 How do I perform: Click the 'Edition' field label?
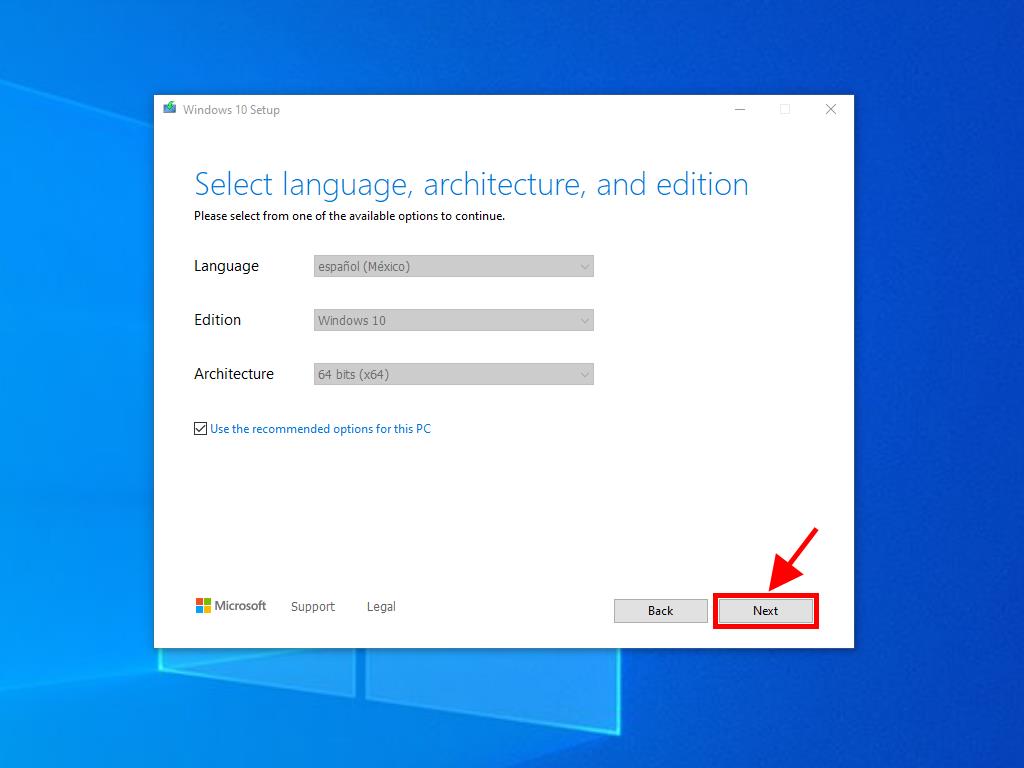217,320
